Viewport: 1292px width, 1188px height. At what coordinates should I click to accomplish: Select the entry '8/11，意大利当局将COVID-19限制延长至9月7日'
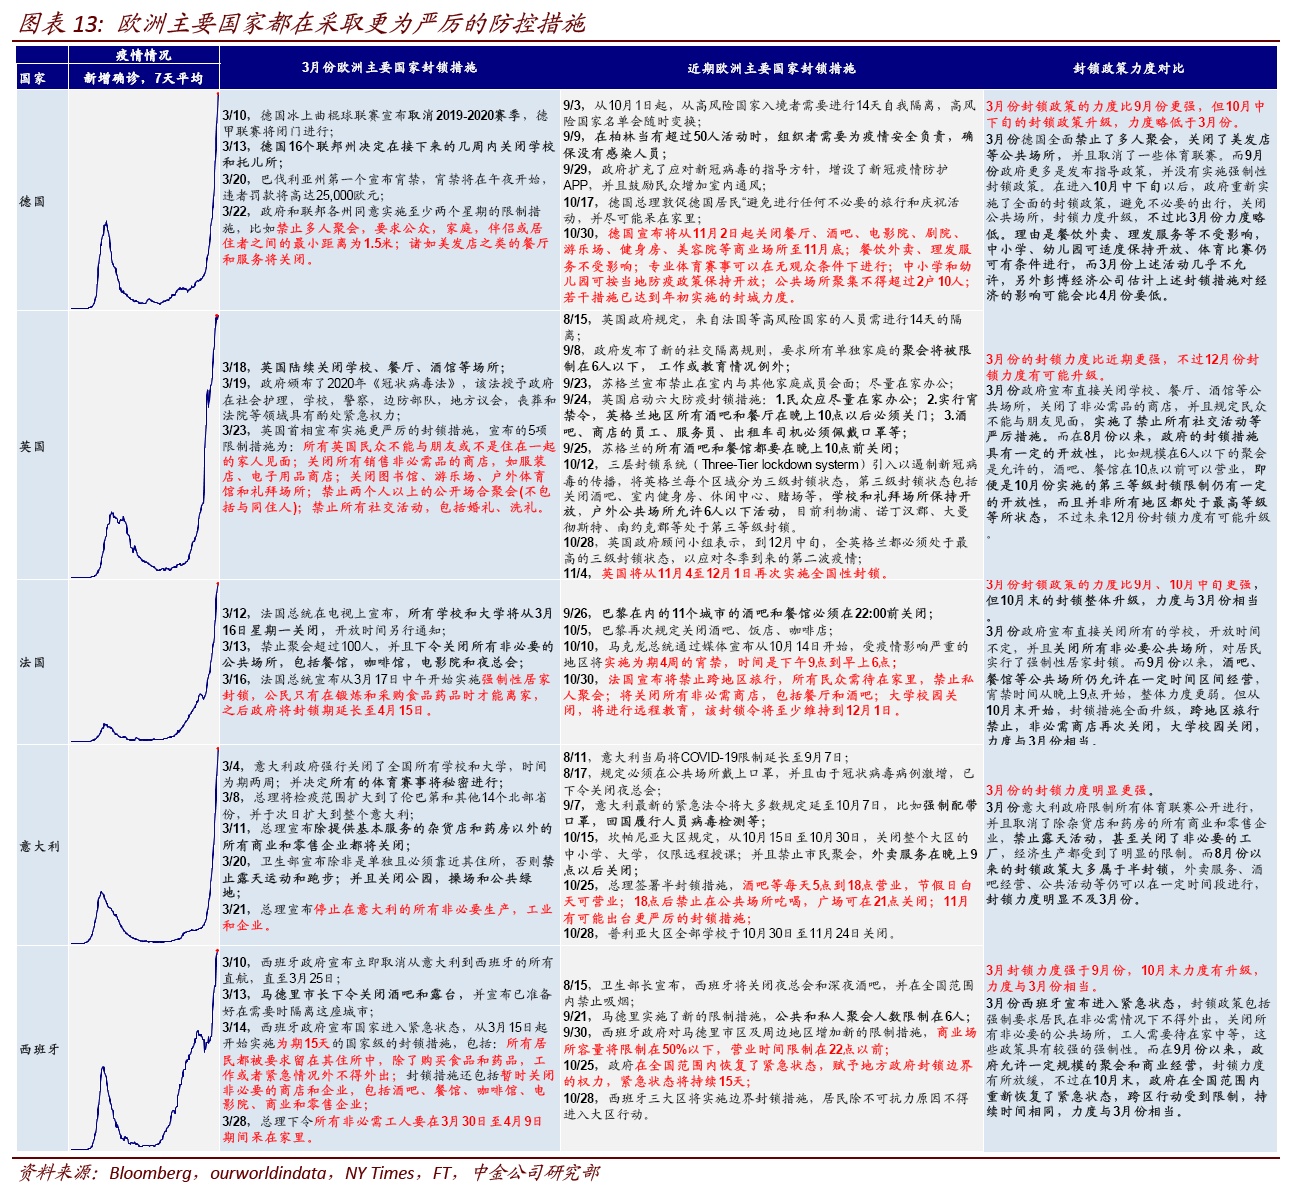706,757
